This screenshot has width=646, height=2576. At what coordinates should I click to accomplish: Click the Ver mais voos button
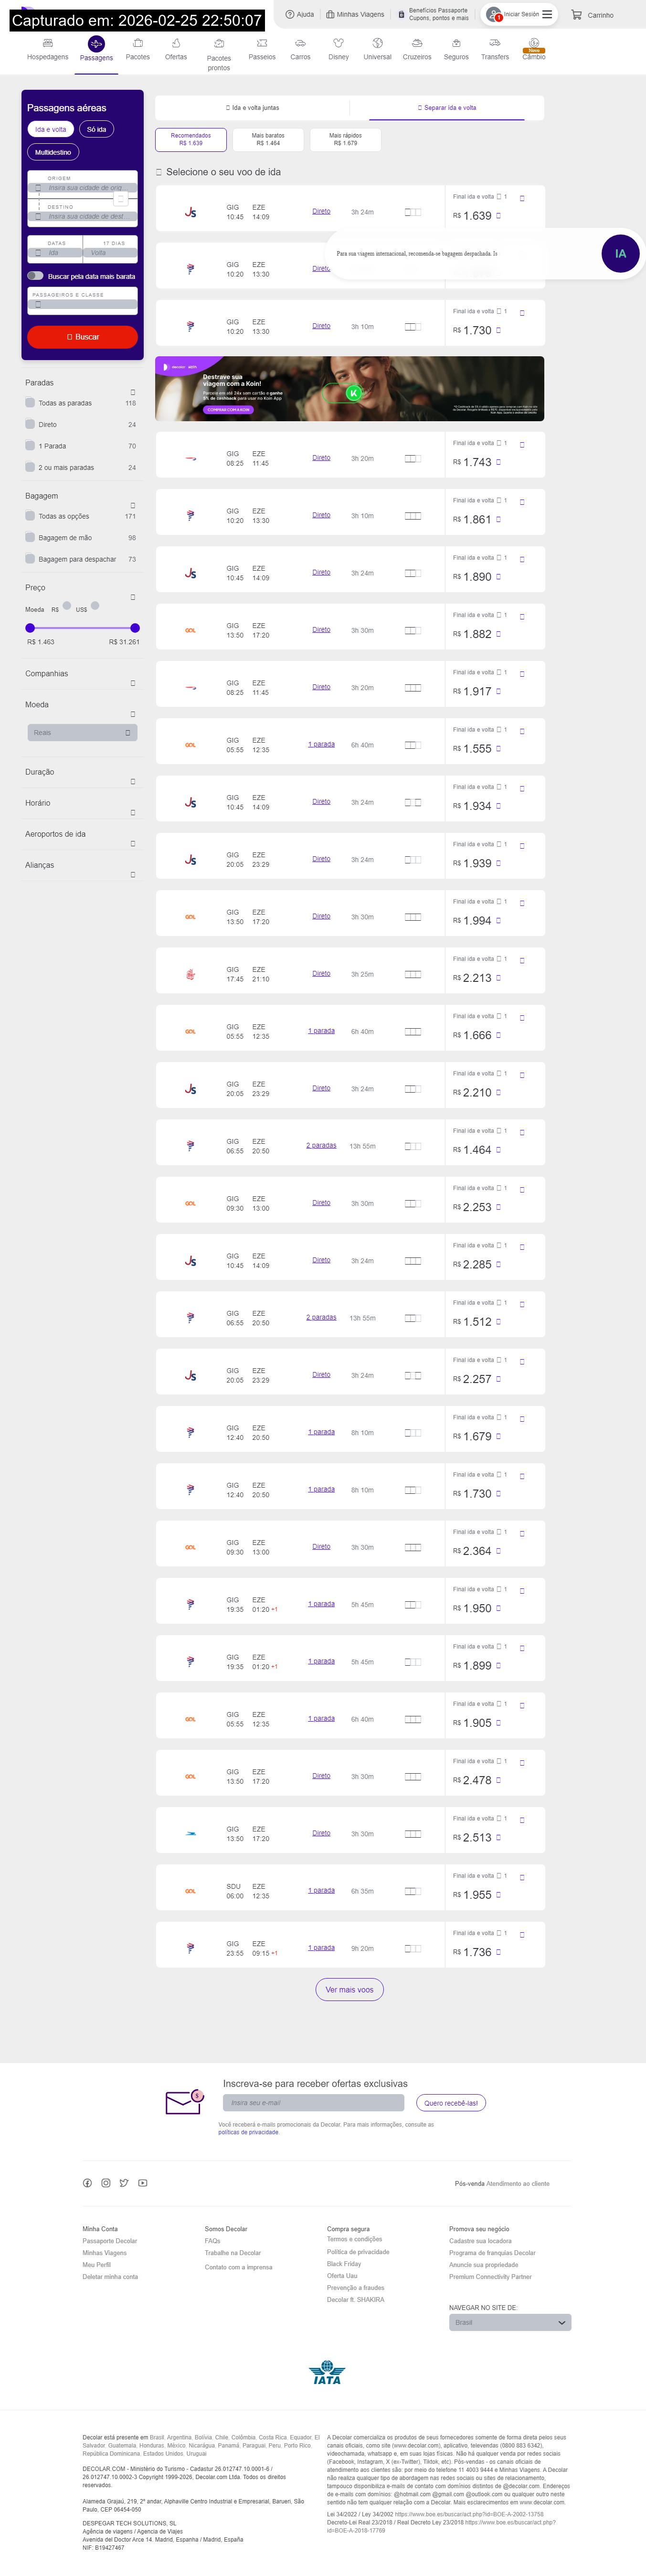click(349, 1990)
